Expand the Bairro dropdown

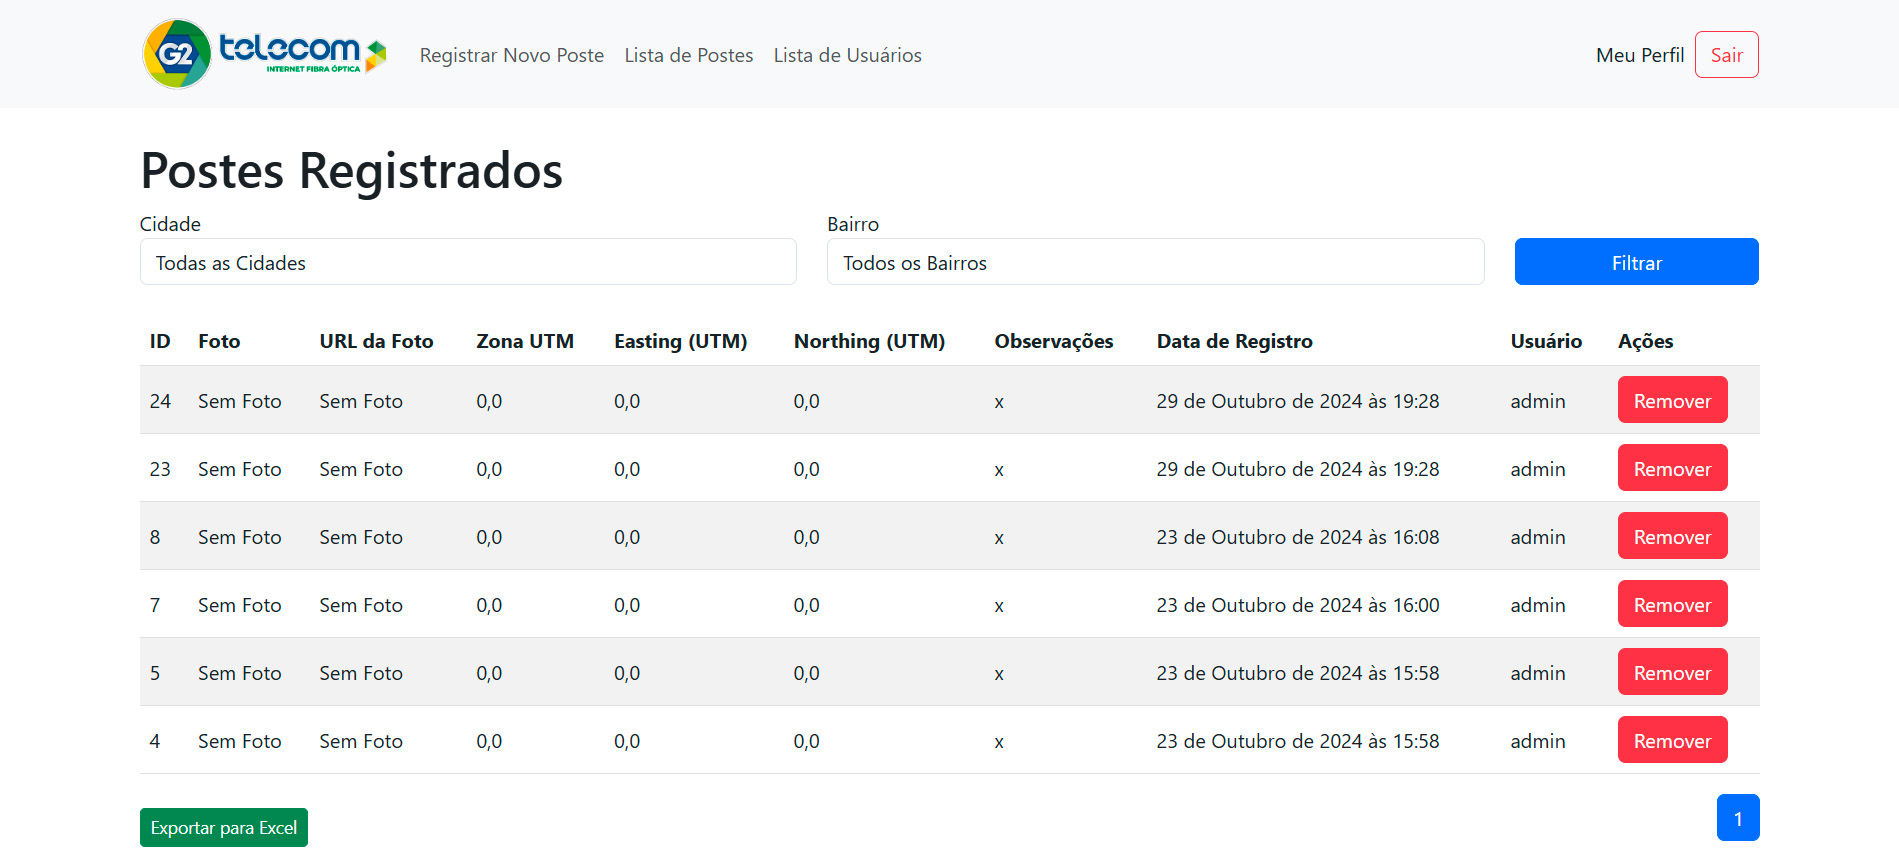click(1155, 262)
